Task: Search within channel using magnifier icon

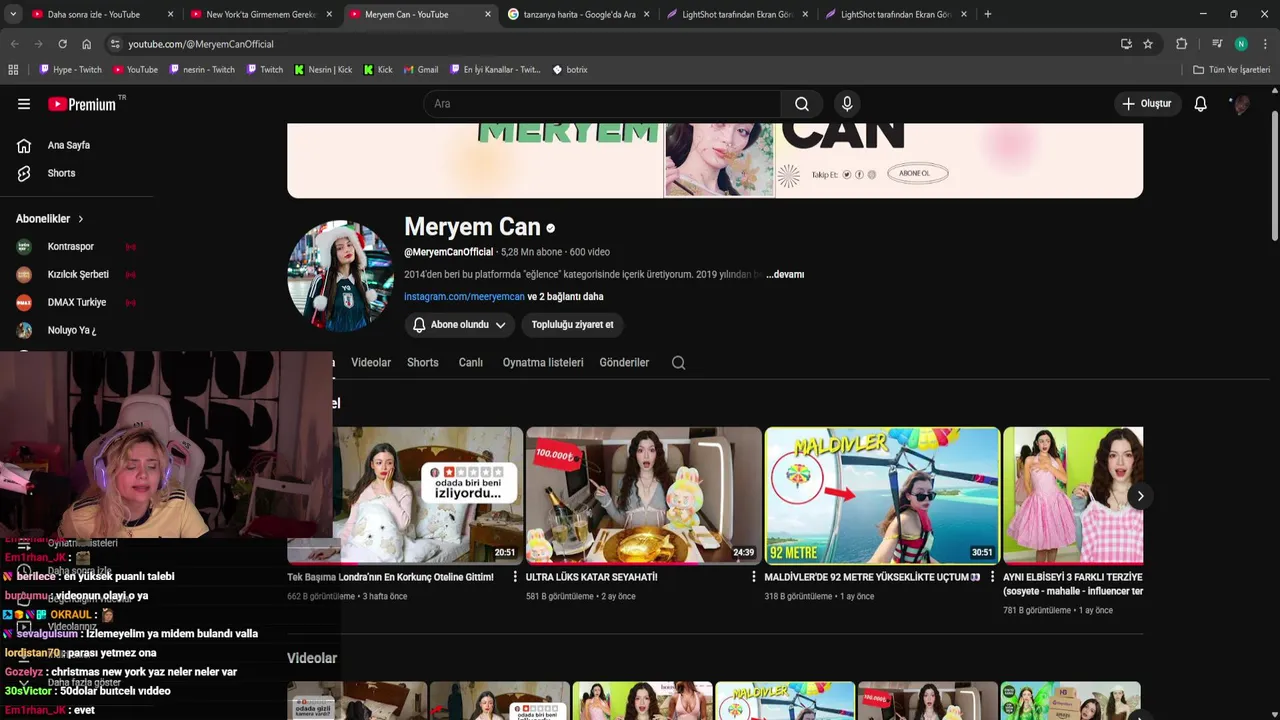Action: (679, 363)
